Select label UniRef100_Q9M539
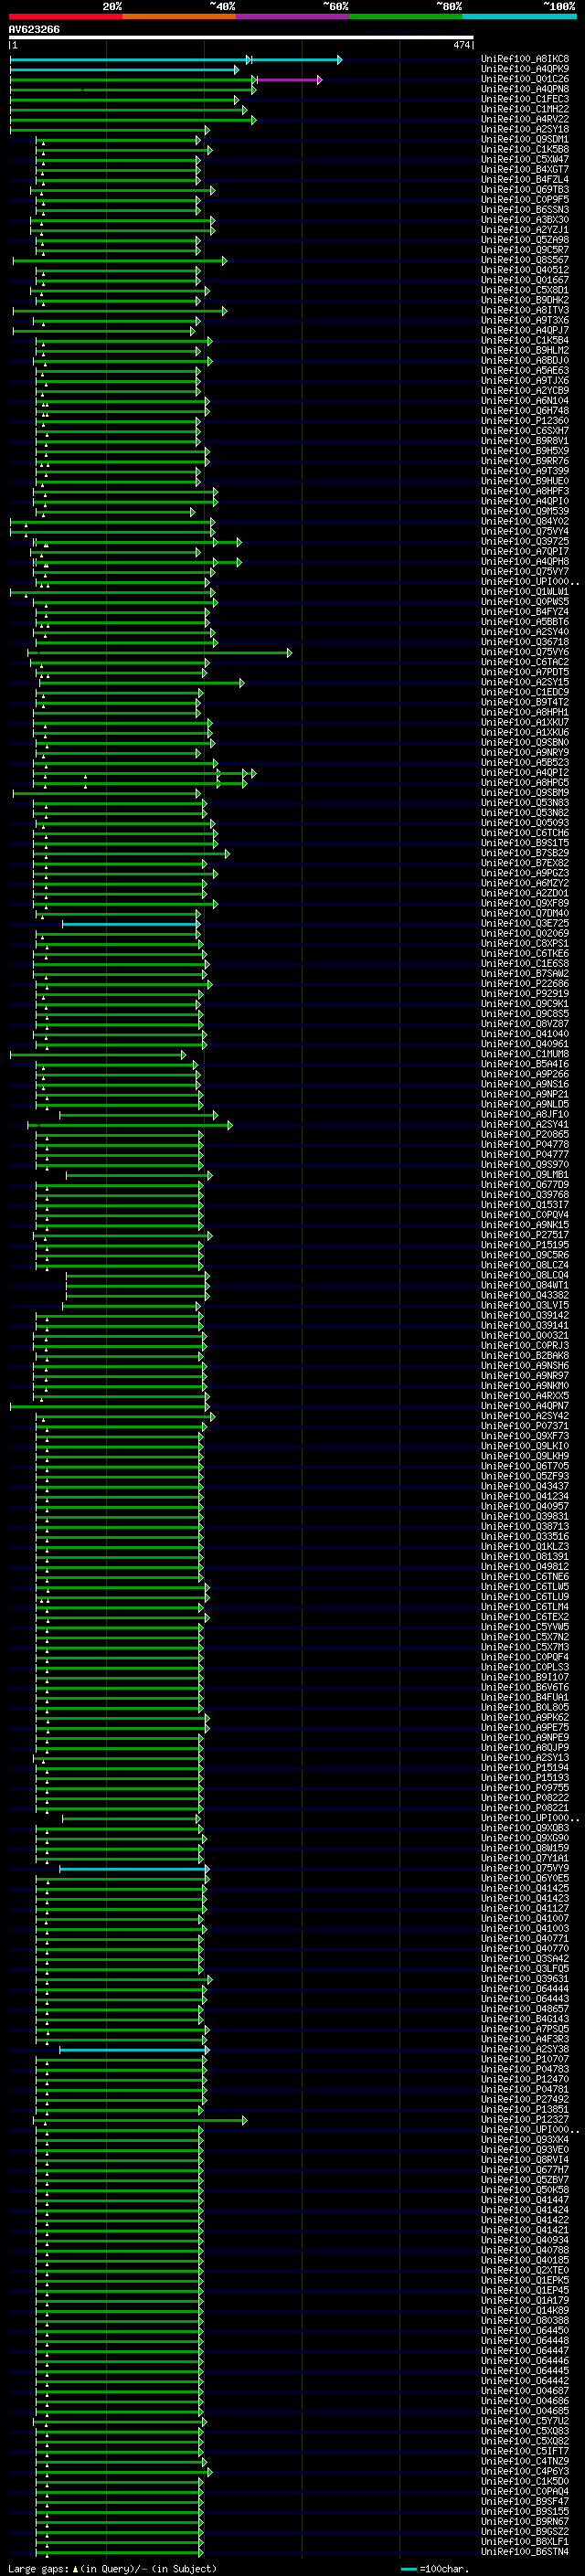The width and height of the screenshot is (585, 2576). coord(525,511)
